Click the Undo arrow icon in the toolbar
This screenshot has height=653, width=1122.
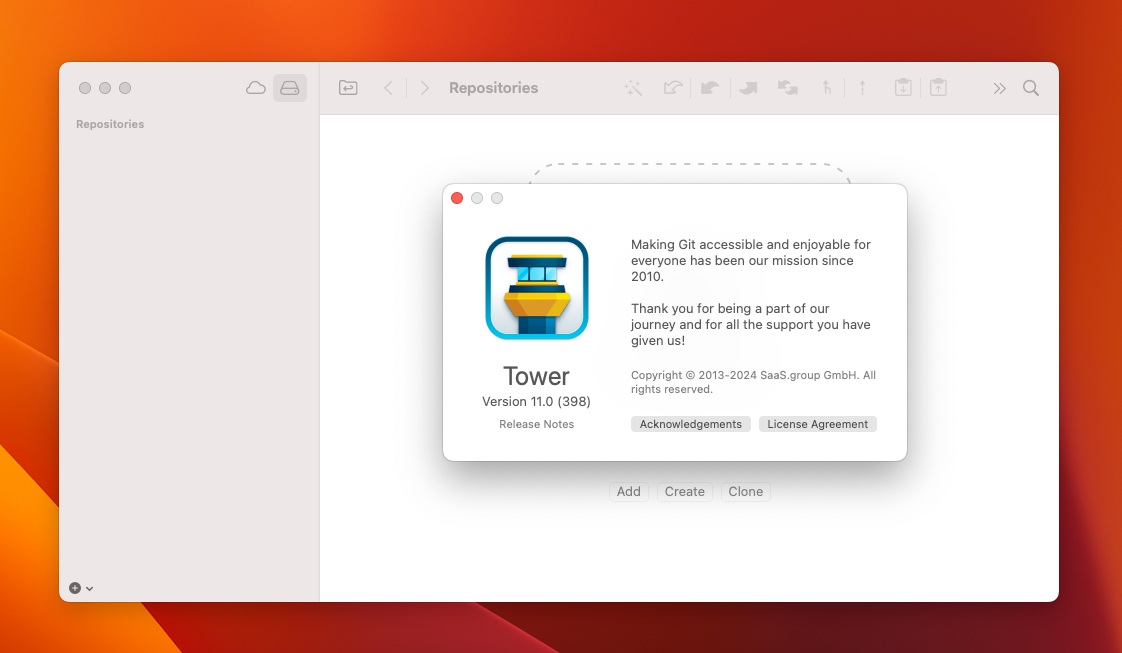point(673,88)
